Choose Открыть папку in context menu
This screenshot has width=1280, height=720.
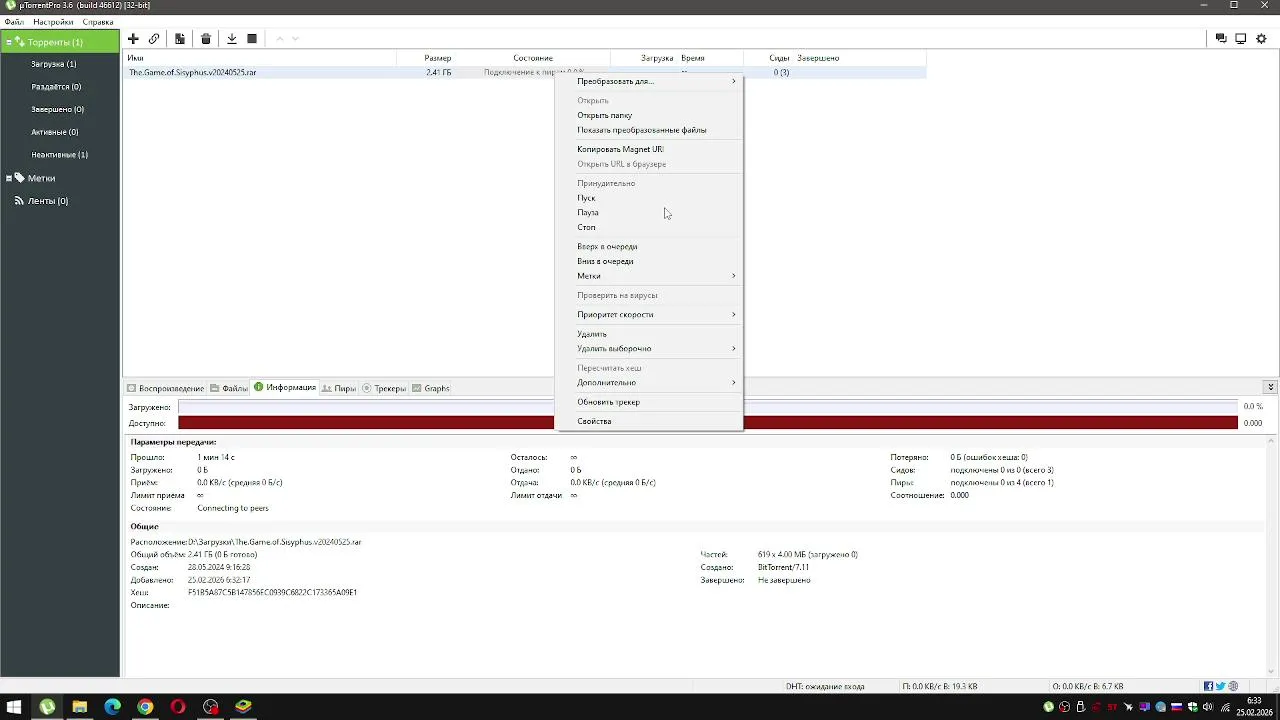click(650, 115)
